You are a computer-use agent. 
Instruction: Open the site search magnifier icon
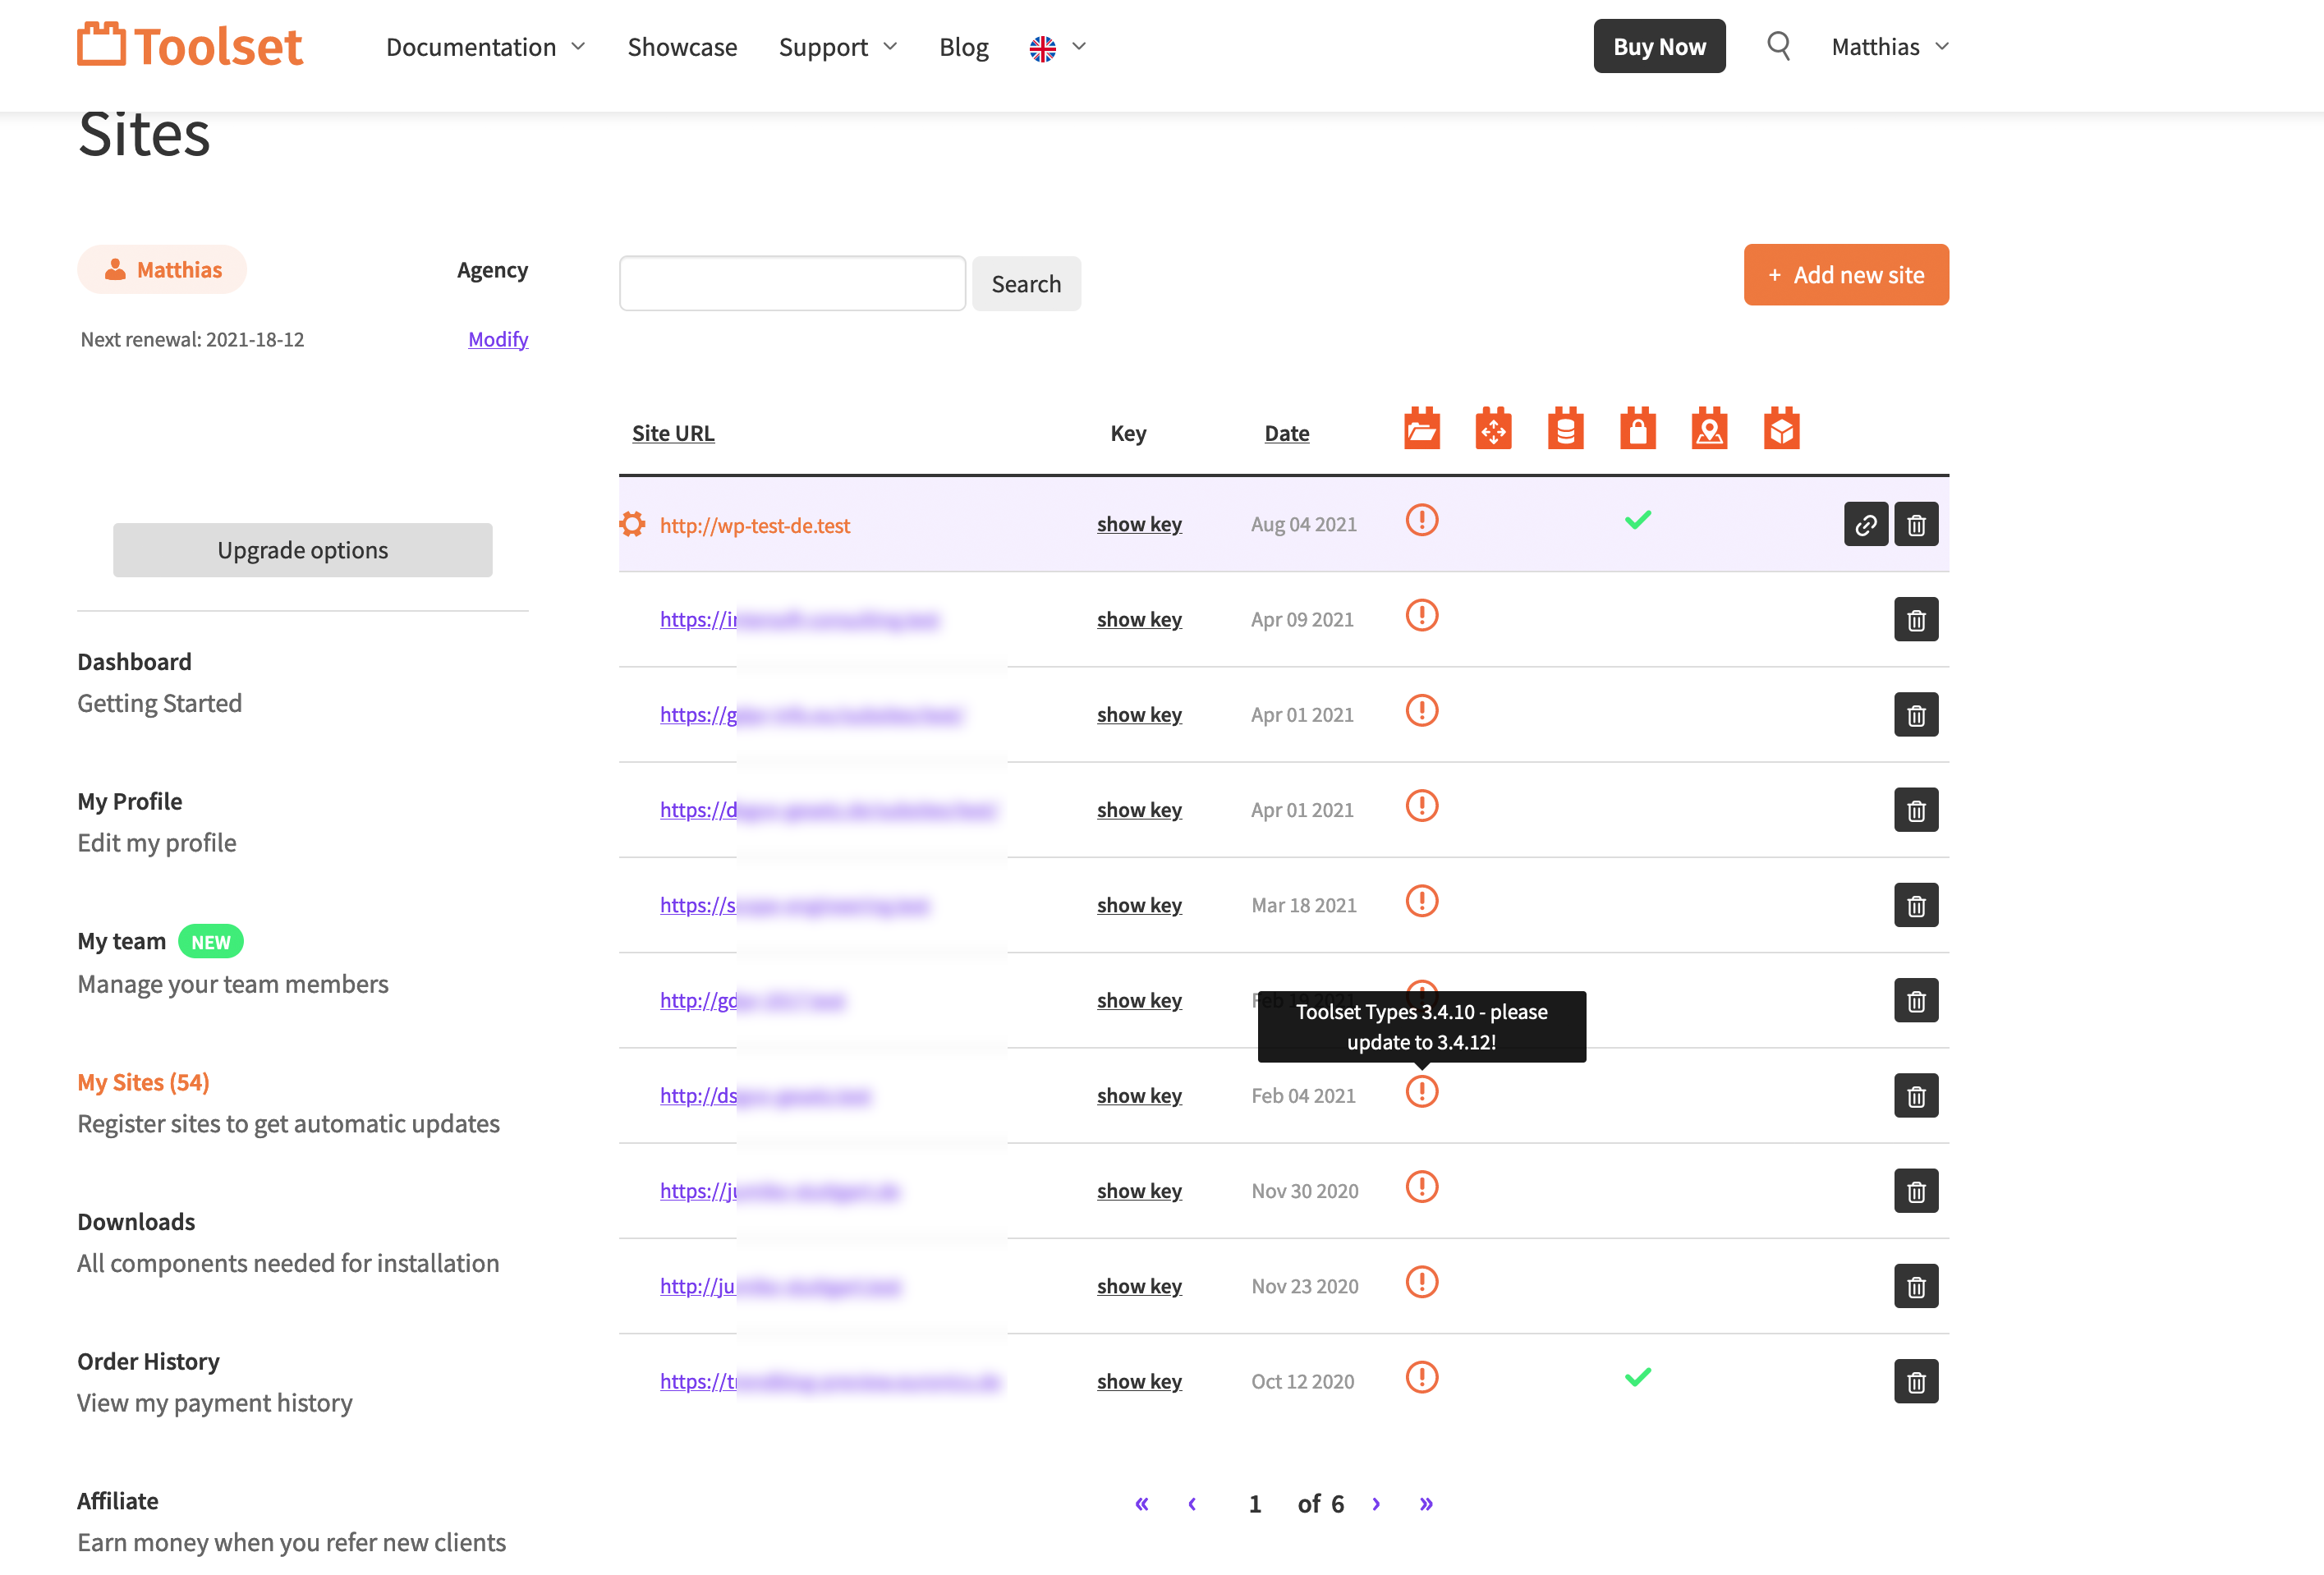(x=1778, y=46)
